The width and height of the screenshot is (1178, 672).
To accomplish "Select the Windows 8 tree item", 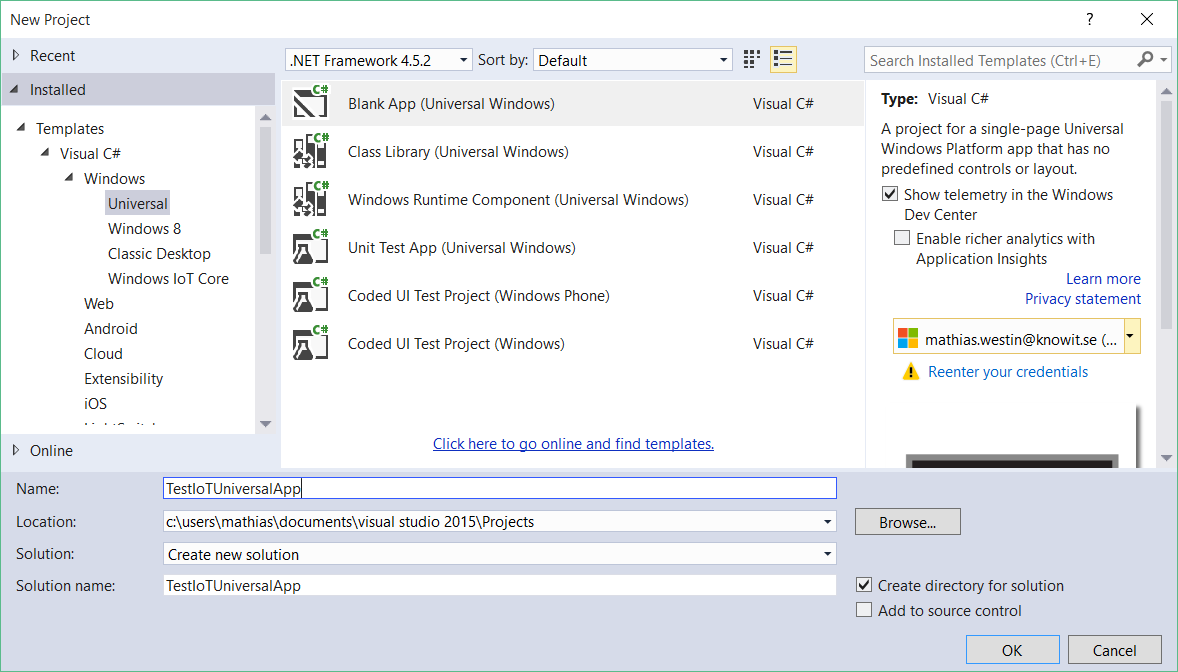I will tap(144, 229).
